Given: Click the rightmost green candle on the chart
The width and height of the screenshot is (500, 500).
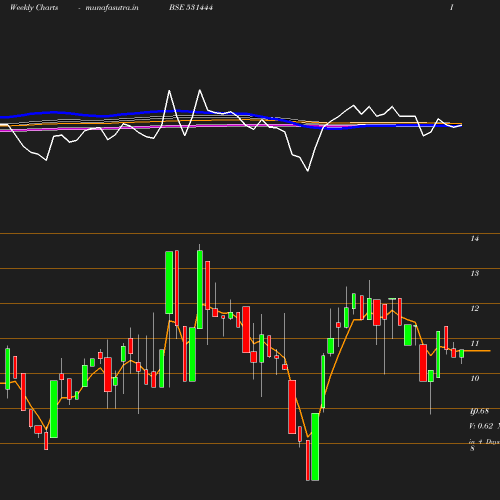Looking at the screenshot, I should point(462,354).
